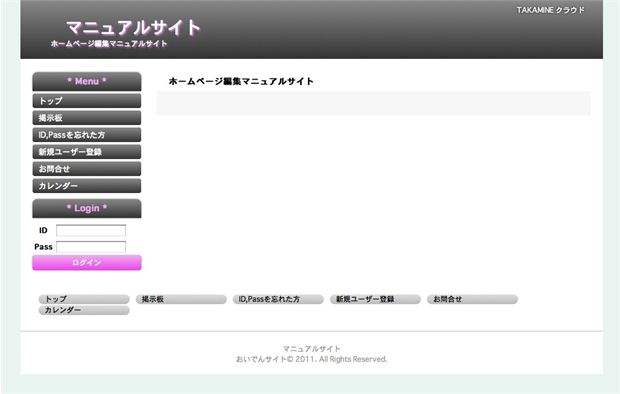Open 掲示板 in the sidebar menu
The height and width of the screenshot is (394, 620).
coord(87,118)
